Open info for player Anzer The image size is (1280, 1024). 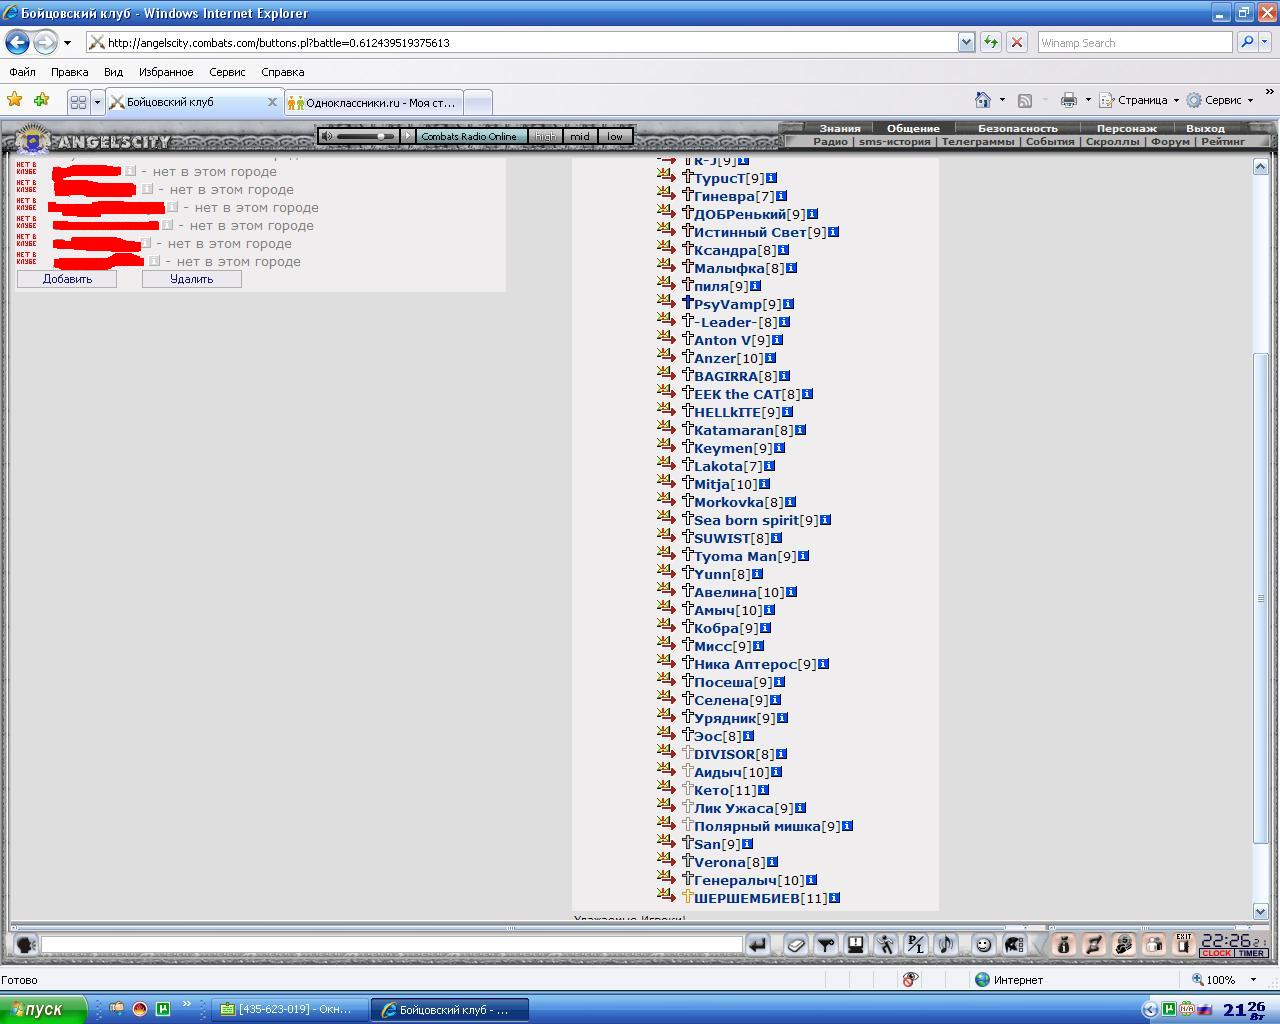point(770,358)
